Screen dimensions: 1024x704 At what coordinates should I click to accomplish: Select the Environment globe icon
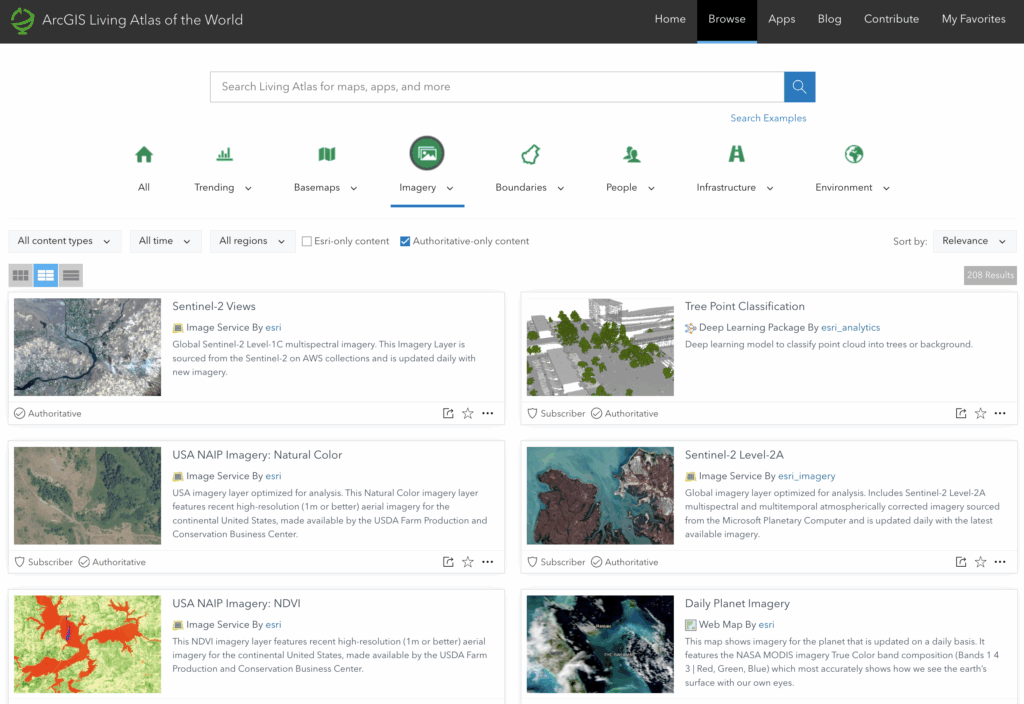(854, 154)
